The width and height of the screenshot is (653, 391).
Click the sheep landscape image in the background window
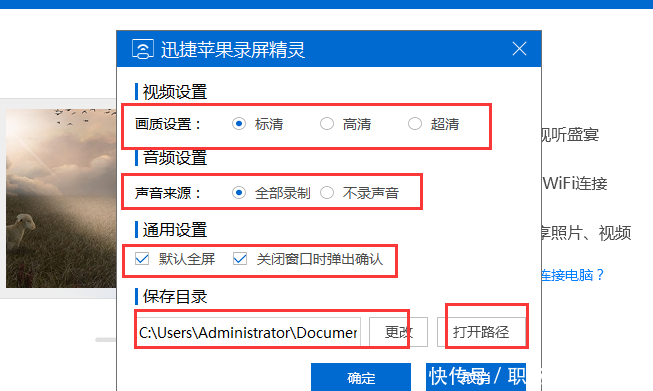(61, 198)
